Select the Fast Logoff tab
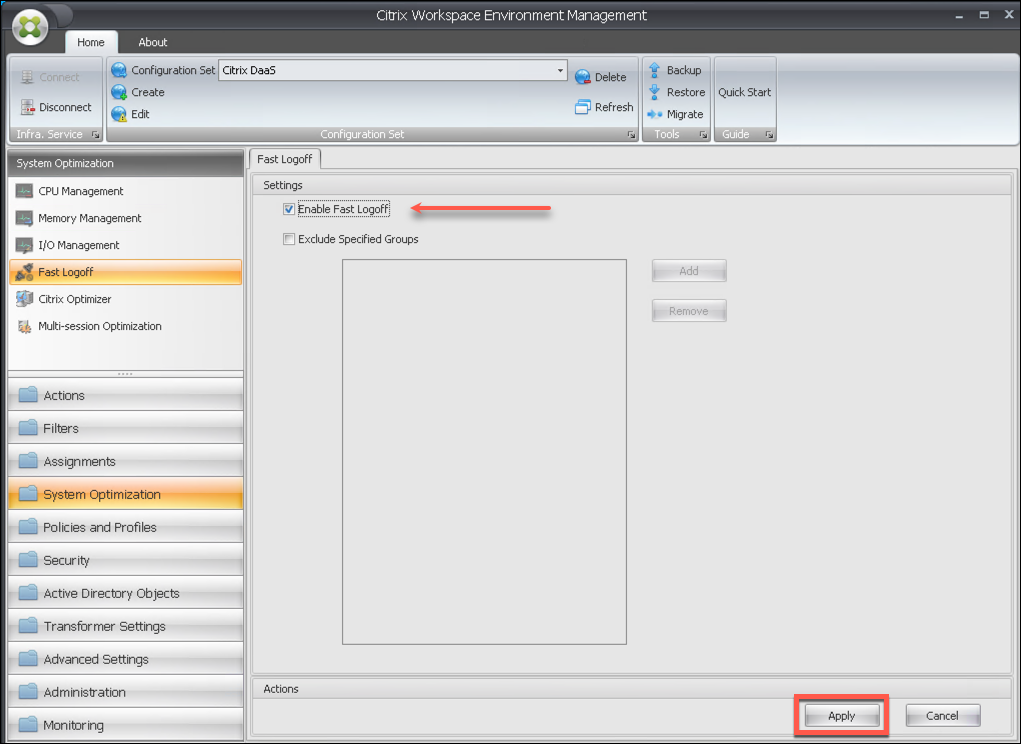This screenshot has height=744, width=1021. (284, 159)
